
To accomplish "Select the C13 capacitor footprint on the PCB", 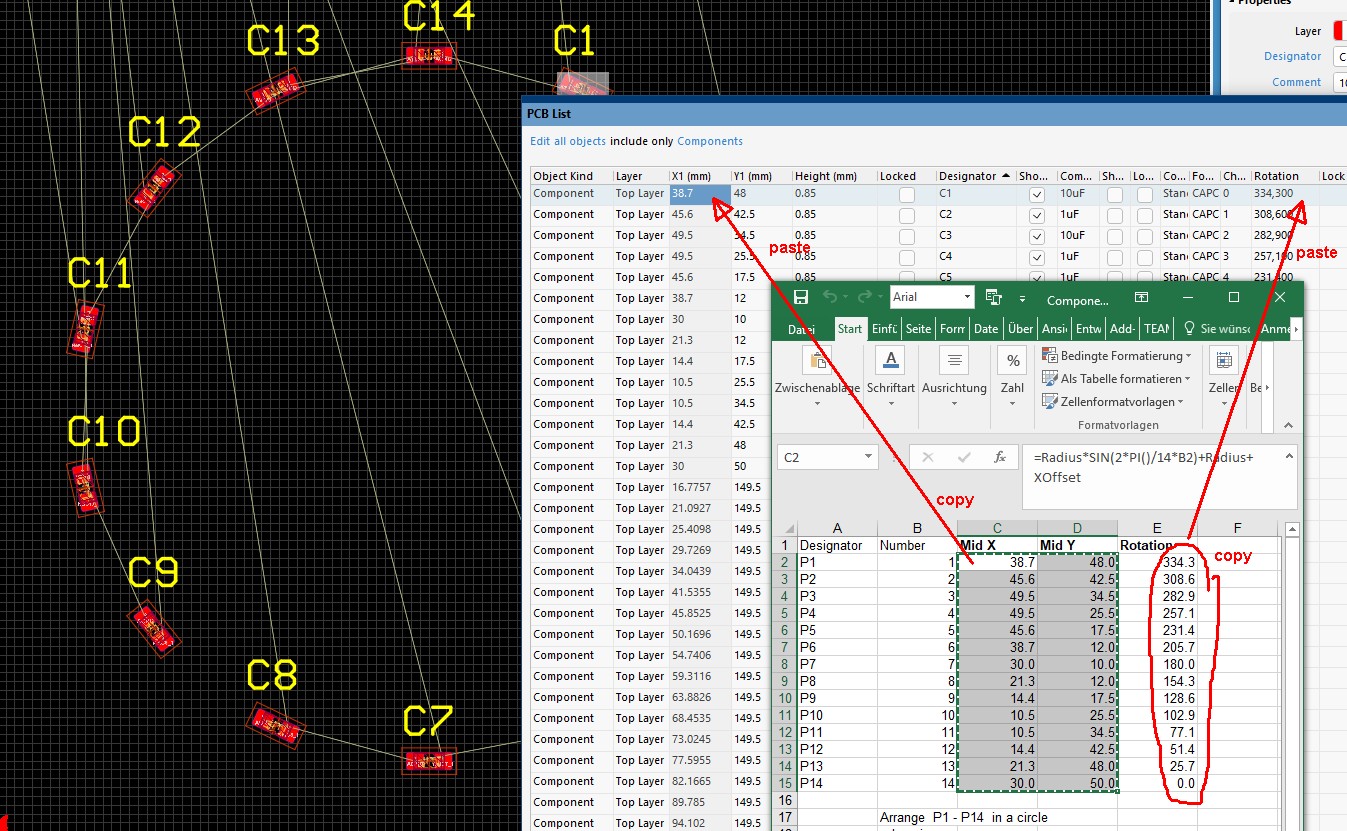I will tap(275, 91).
